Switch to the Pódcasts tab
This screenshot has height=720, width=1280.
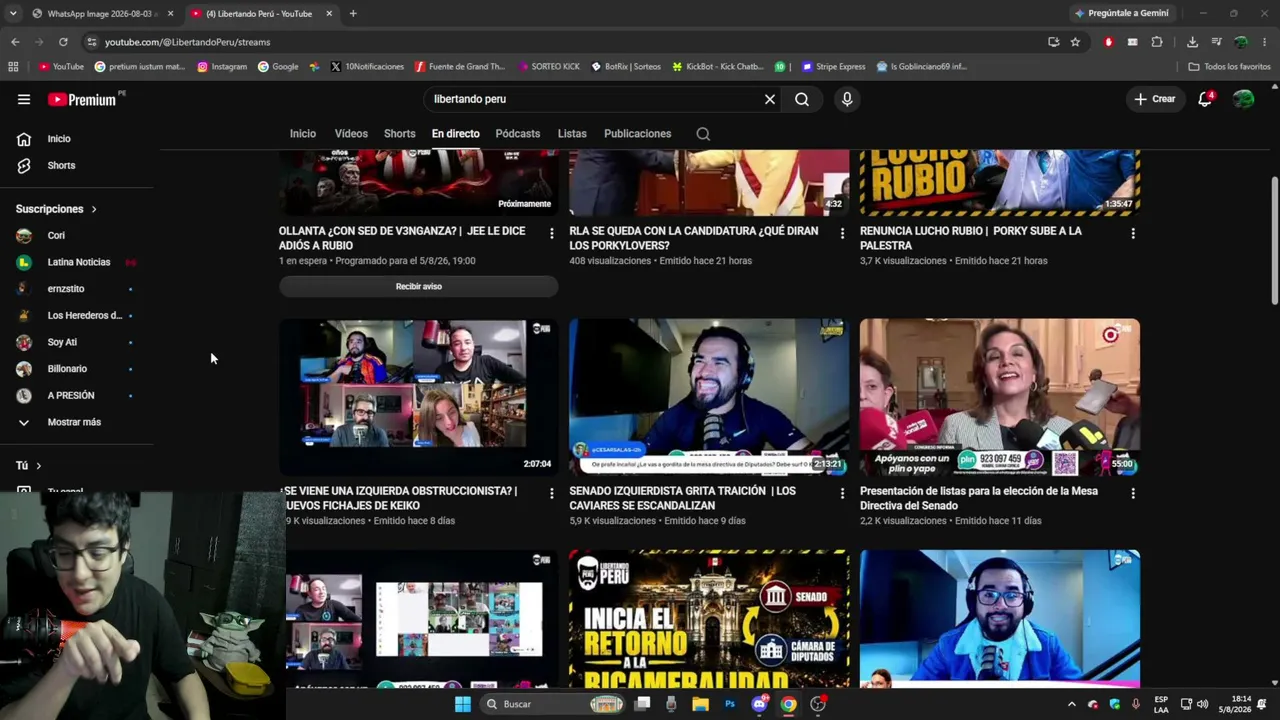pos(518,134)
